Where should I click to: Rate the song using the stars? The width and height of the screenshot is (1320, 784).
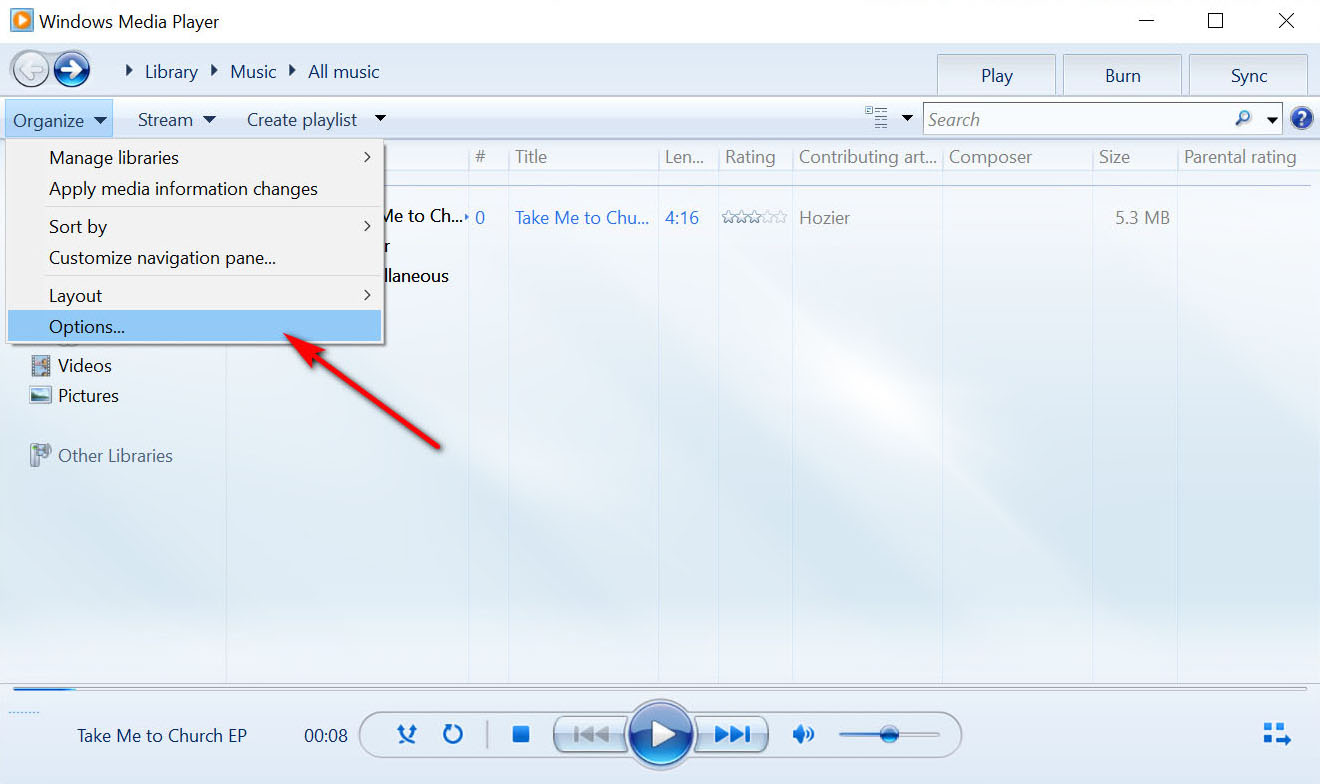tap(754, 217)
